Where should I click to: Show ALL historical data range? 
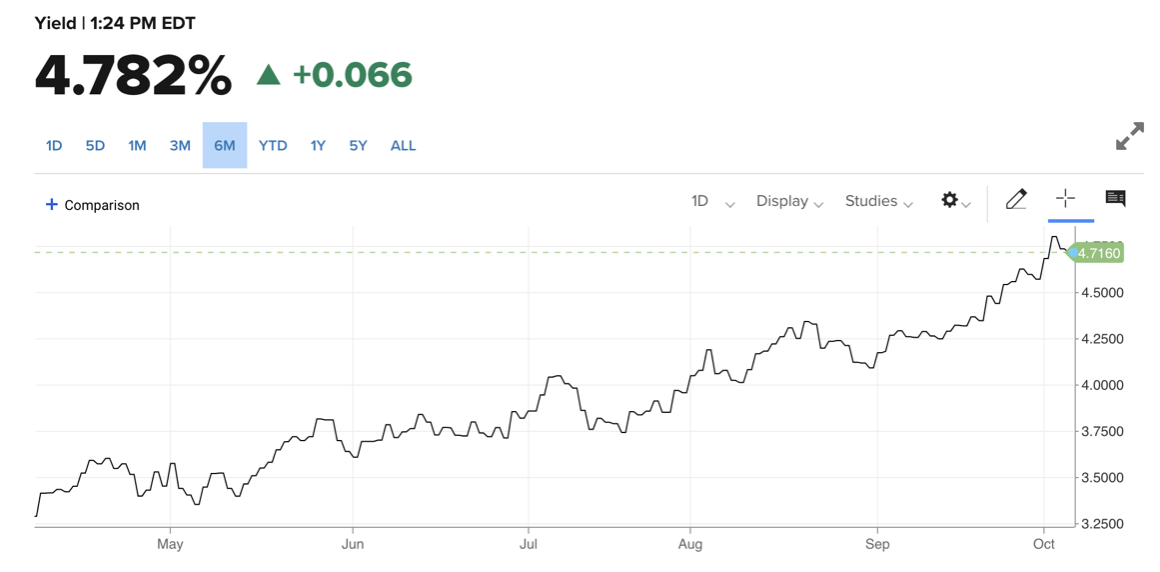(403, 146)
